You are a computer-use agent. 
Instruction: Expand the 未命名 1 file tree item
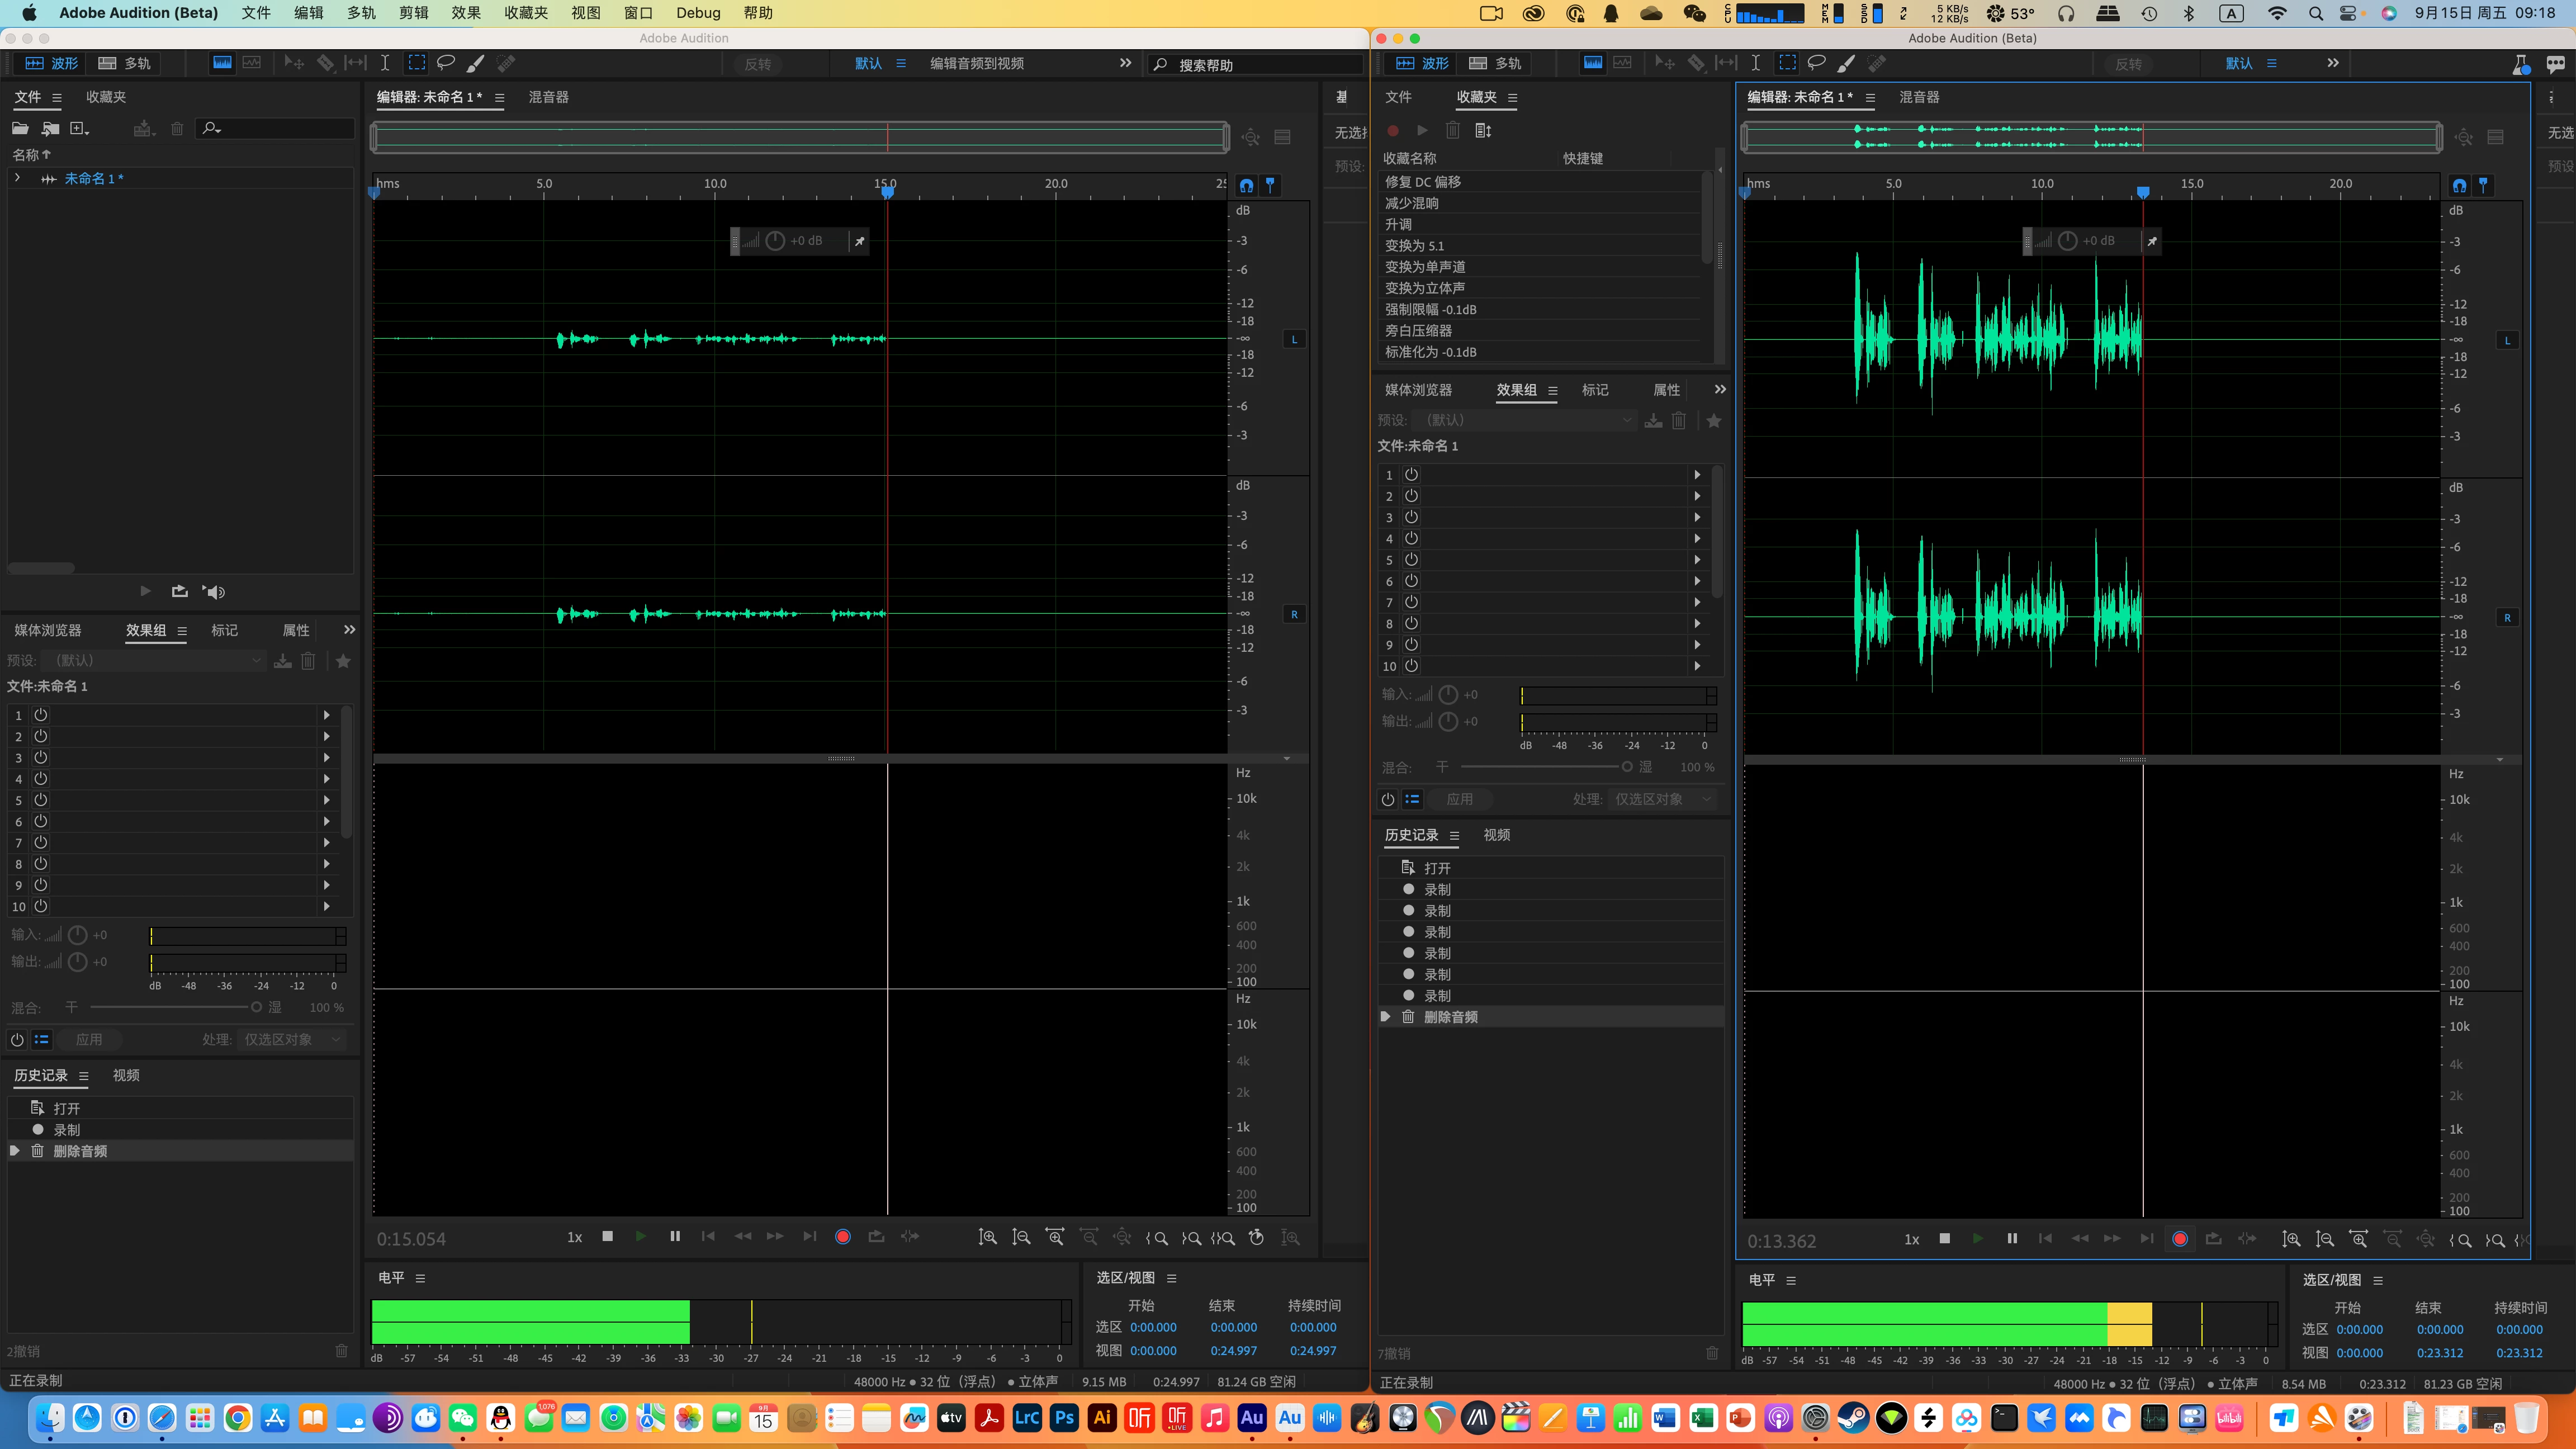17,178
